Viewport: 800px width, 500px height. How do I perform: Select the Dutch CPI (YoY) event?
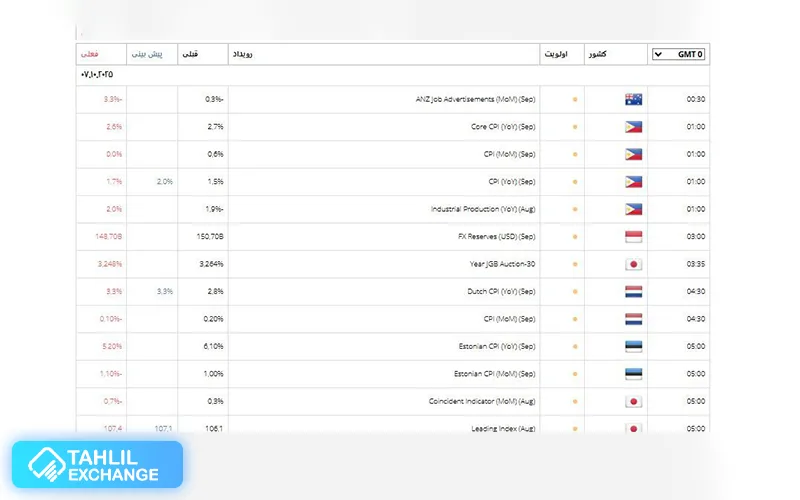click(x=497, y=292)
